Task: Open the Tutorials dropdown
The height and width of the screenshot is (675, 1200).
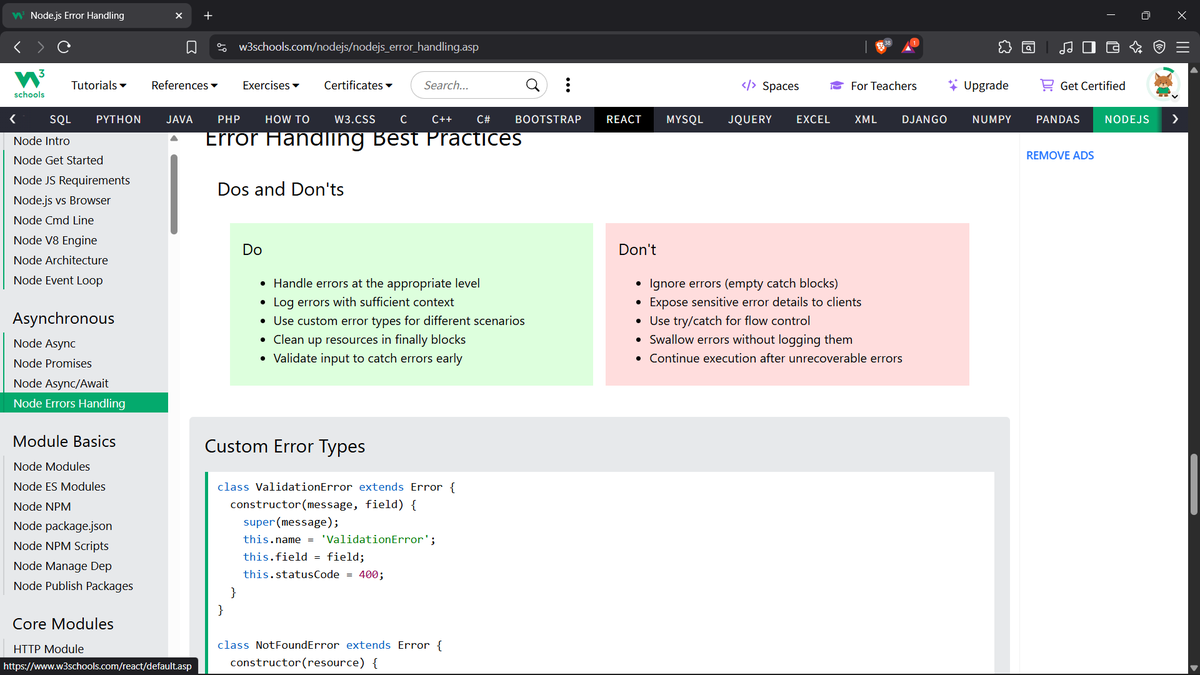Action: [x=99, y=85]
